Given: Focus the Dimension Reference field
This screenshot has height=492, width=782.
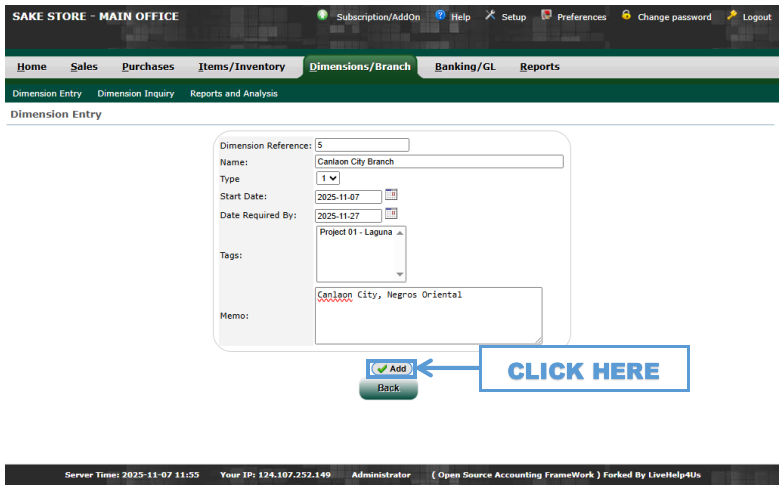Looking at the screenshot, I should [x=361, y=145].
